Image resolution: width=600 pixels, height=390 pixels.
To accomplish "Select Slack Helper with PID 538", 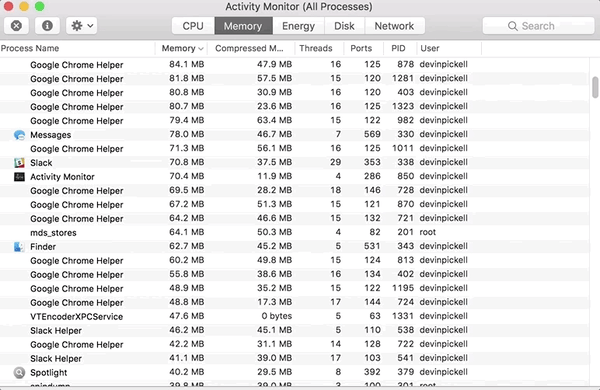I will 294,330.
